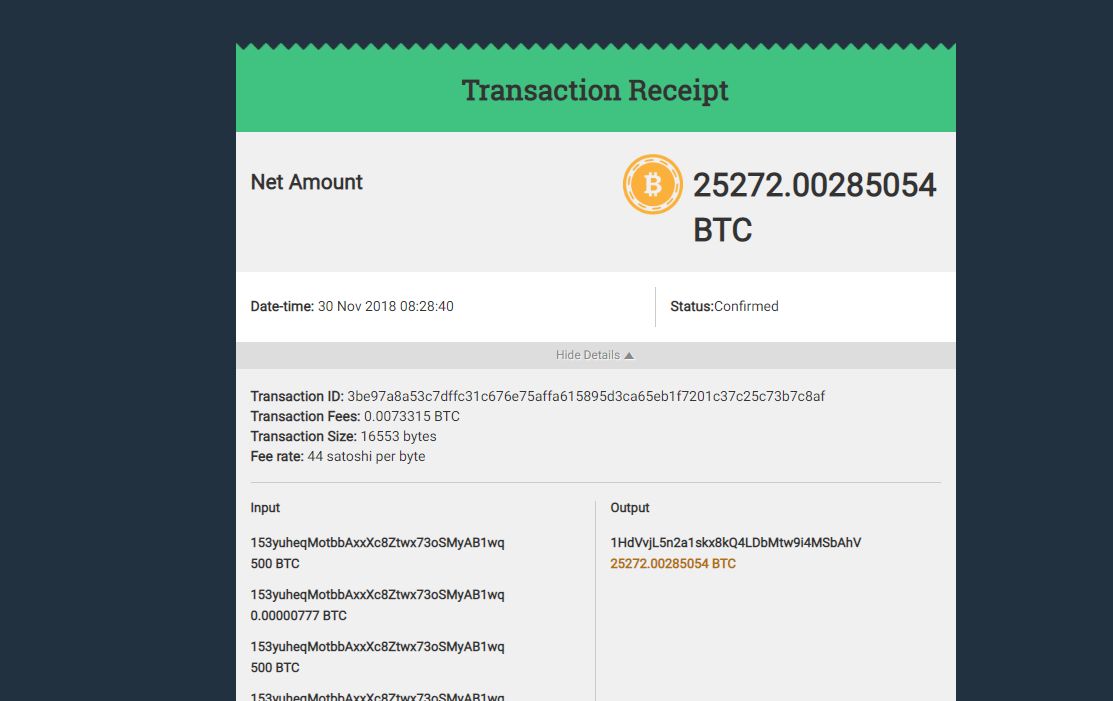Click the Transaction Fees 0.0073315 BTC value

pyautogui.click(x=412, y=416)
